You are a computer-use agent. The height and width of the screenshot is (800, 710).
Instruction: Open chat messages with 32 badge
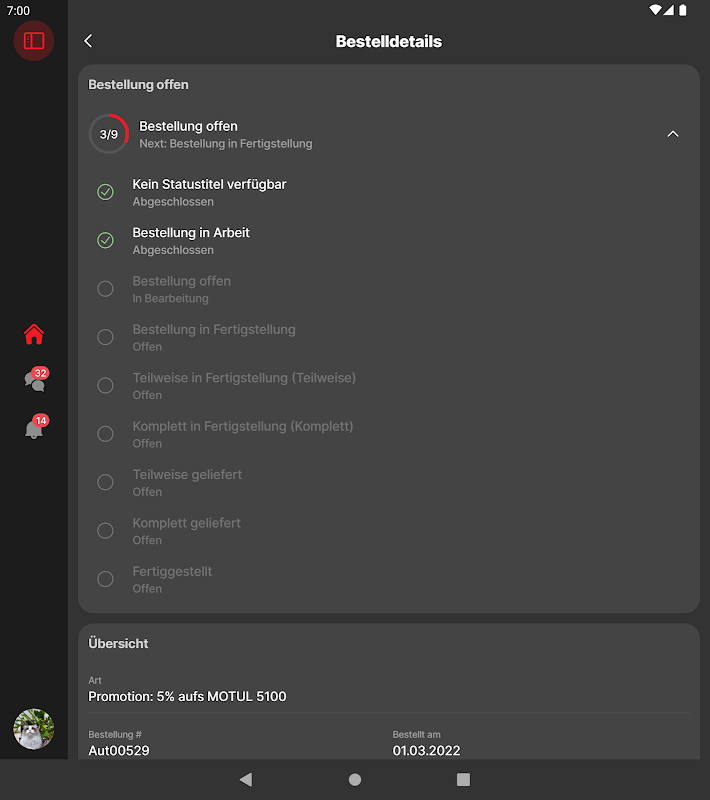click(x=35, y=380)
